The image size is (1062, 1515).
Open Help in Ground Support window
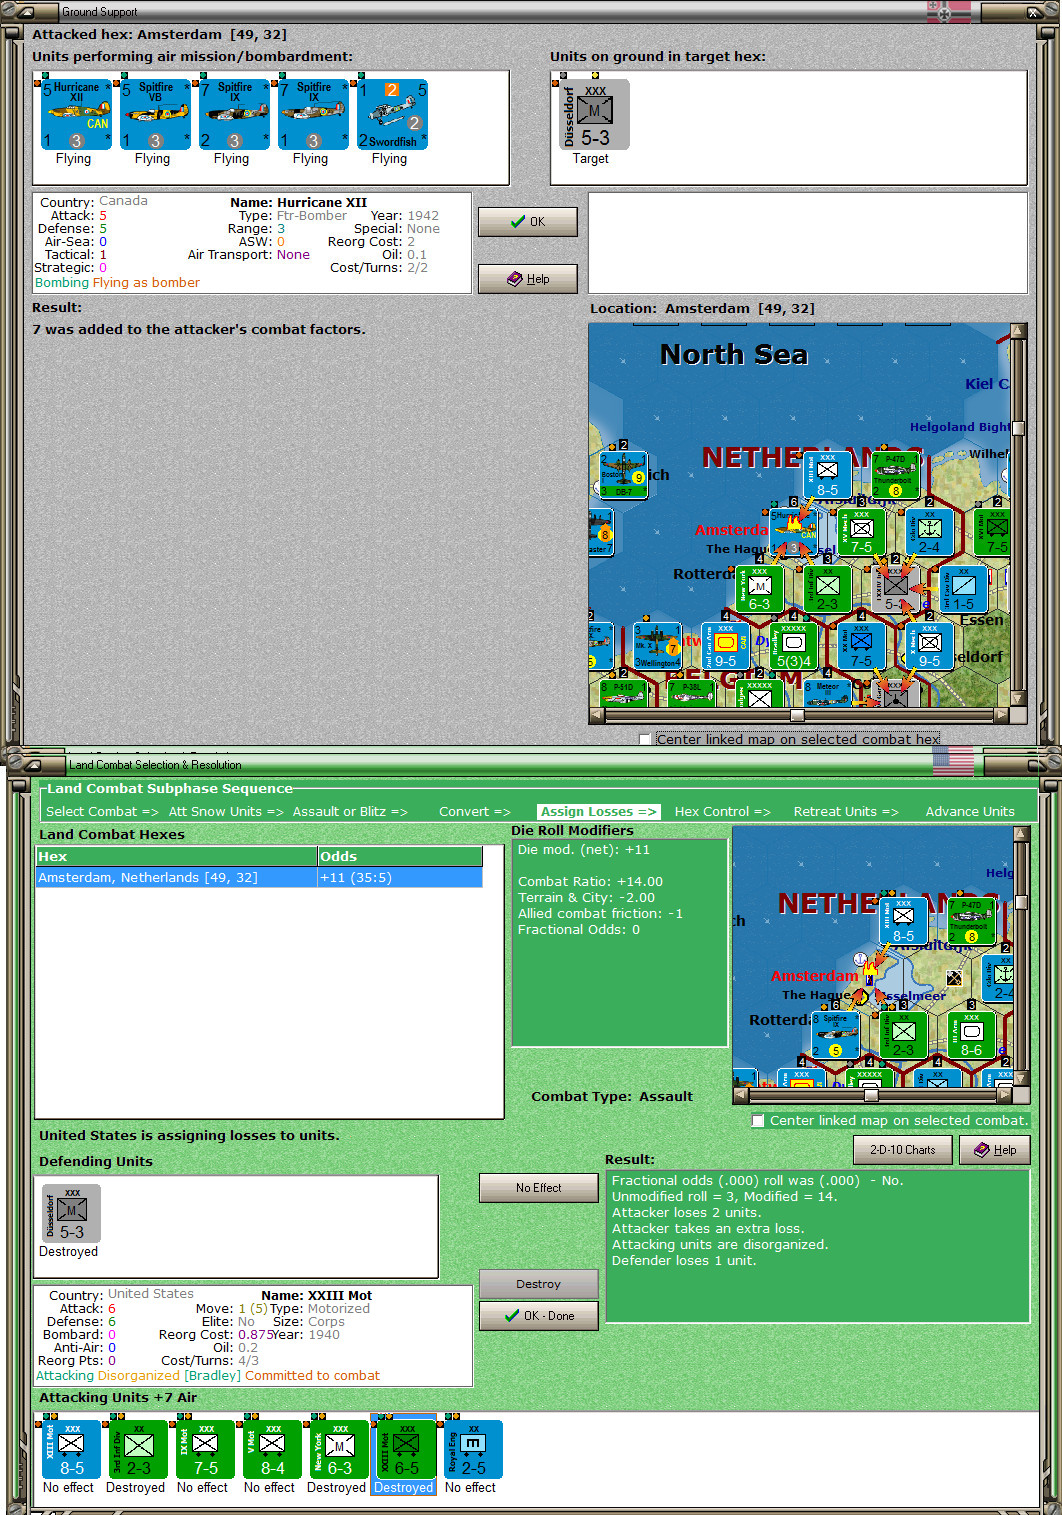528,279
